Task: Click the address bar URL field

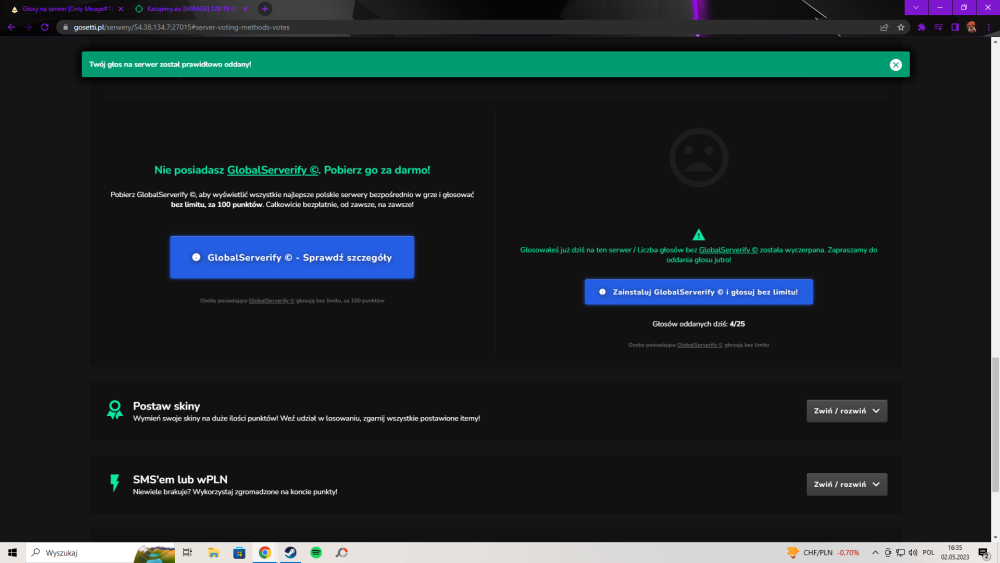Action: [x=472, y=27]
